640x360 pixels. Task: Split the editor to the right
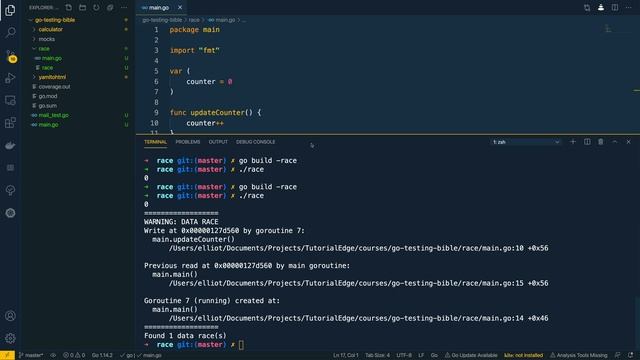pos(615,7)
